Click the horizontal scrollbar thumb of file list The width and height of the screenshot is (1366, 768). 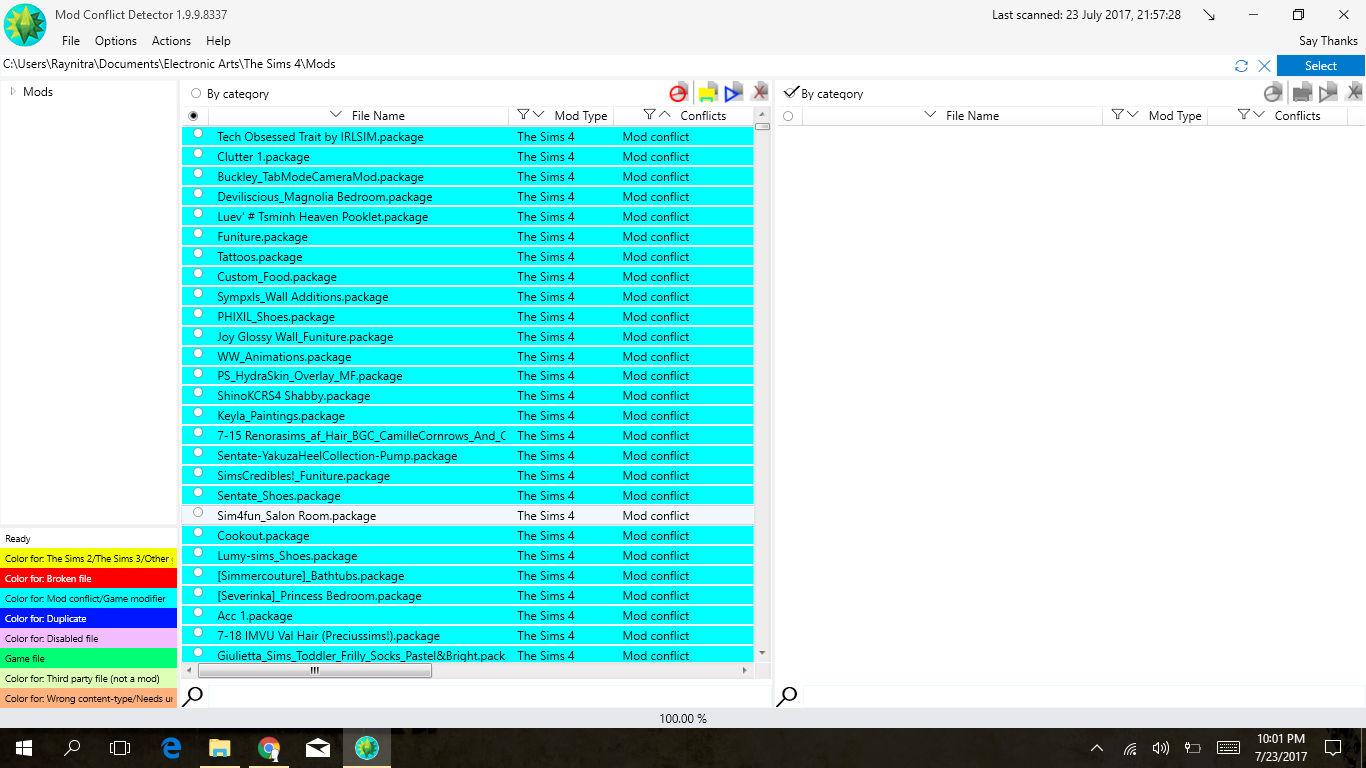315,671
